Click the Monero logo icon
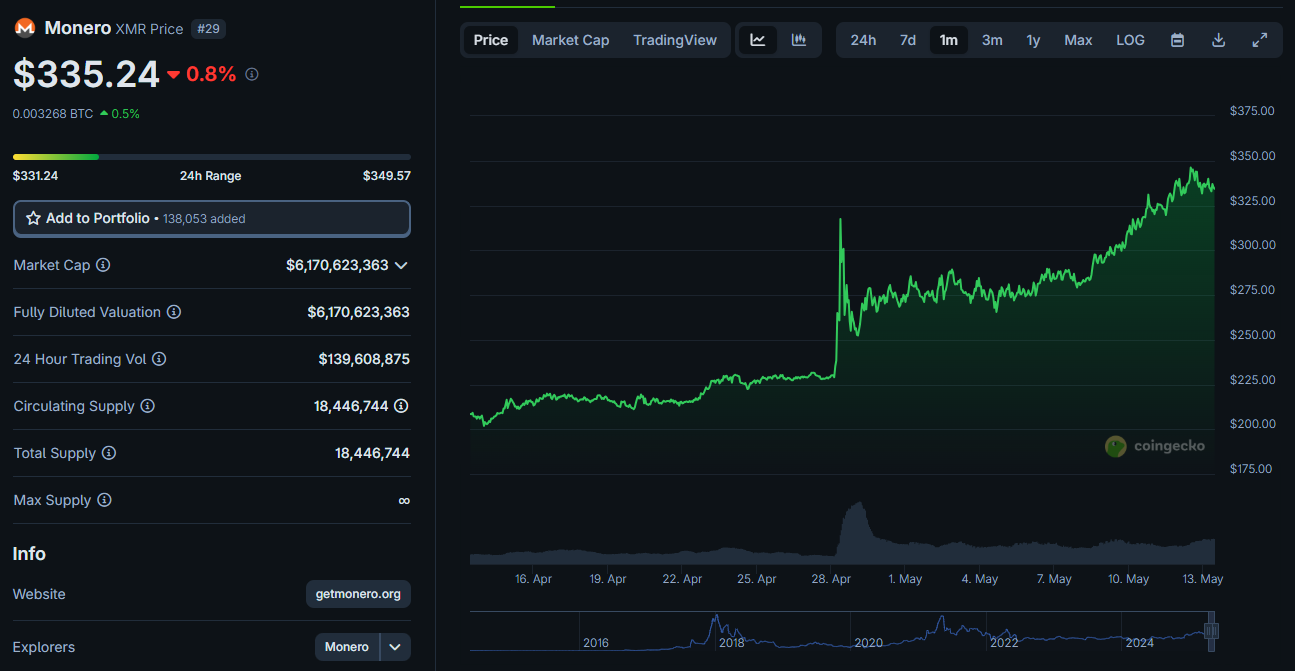 [24, 28]
